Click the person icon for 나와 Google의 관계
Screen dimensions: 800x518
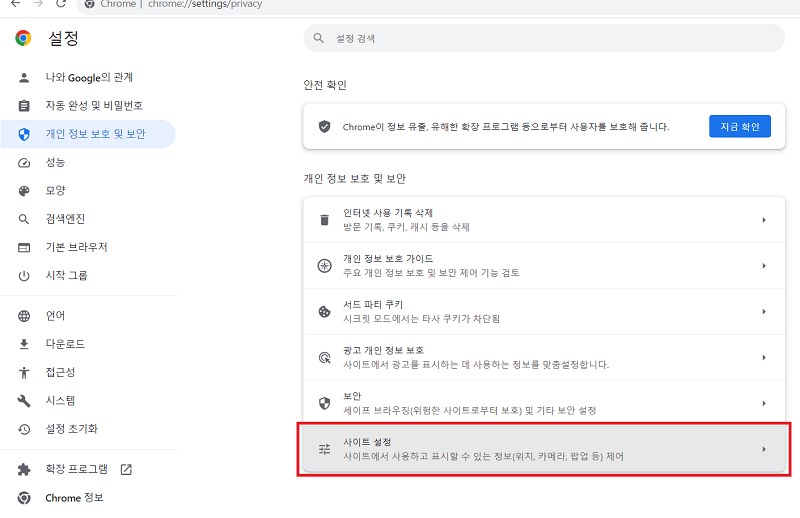click(24, 78)
